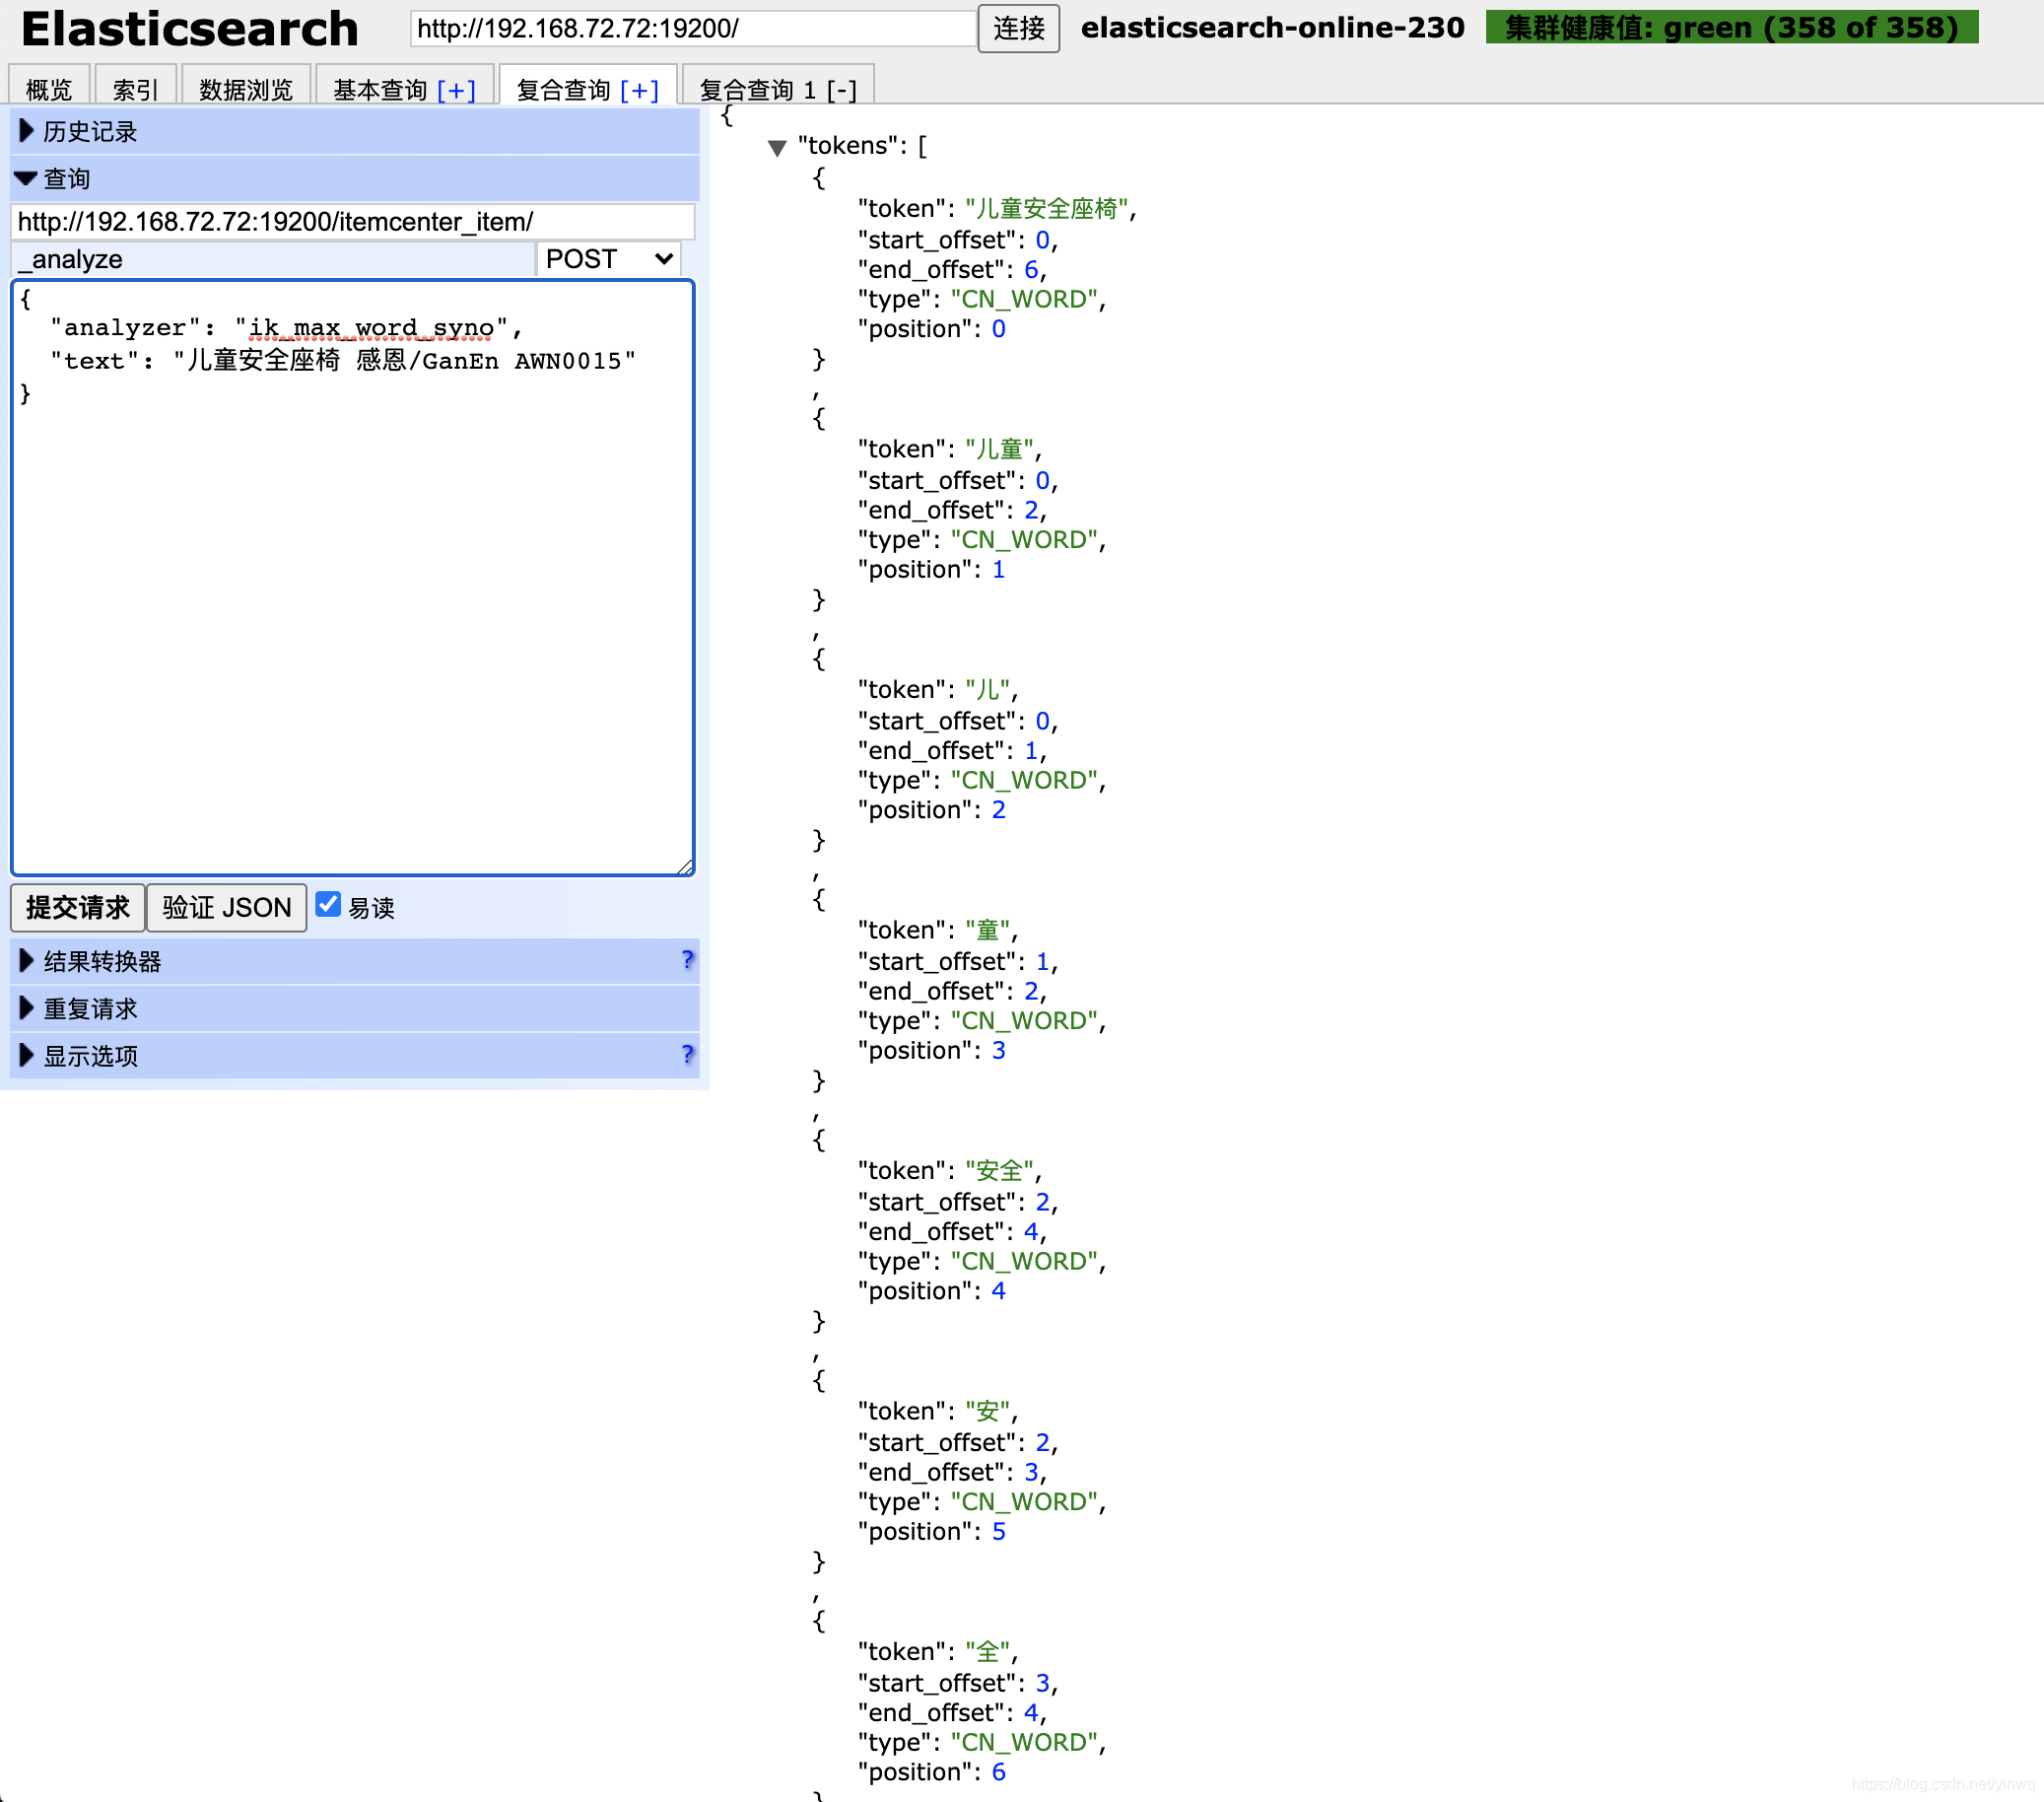Screen dimensions: 2044x1802
Task: Close 复合查询 1 tab with [-]
Action: tap(842, 90)
